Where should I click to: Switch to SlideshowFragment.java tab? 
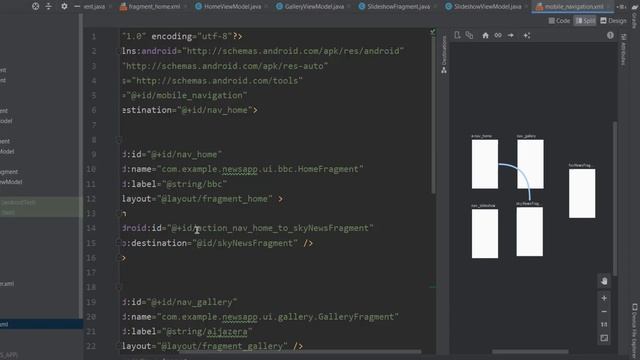click(395, 7)
